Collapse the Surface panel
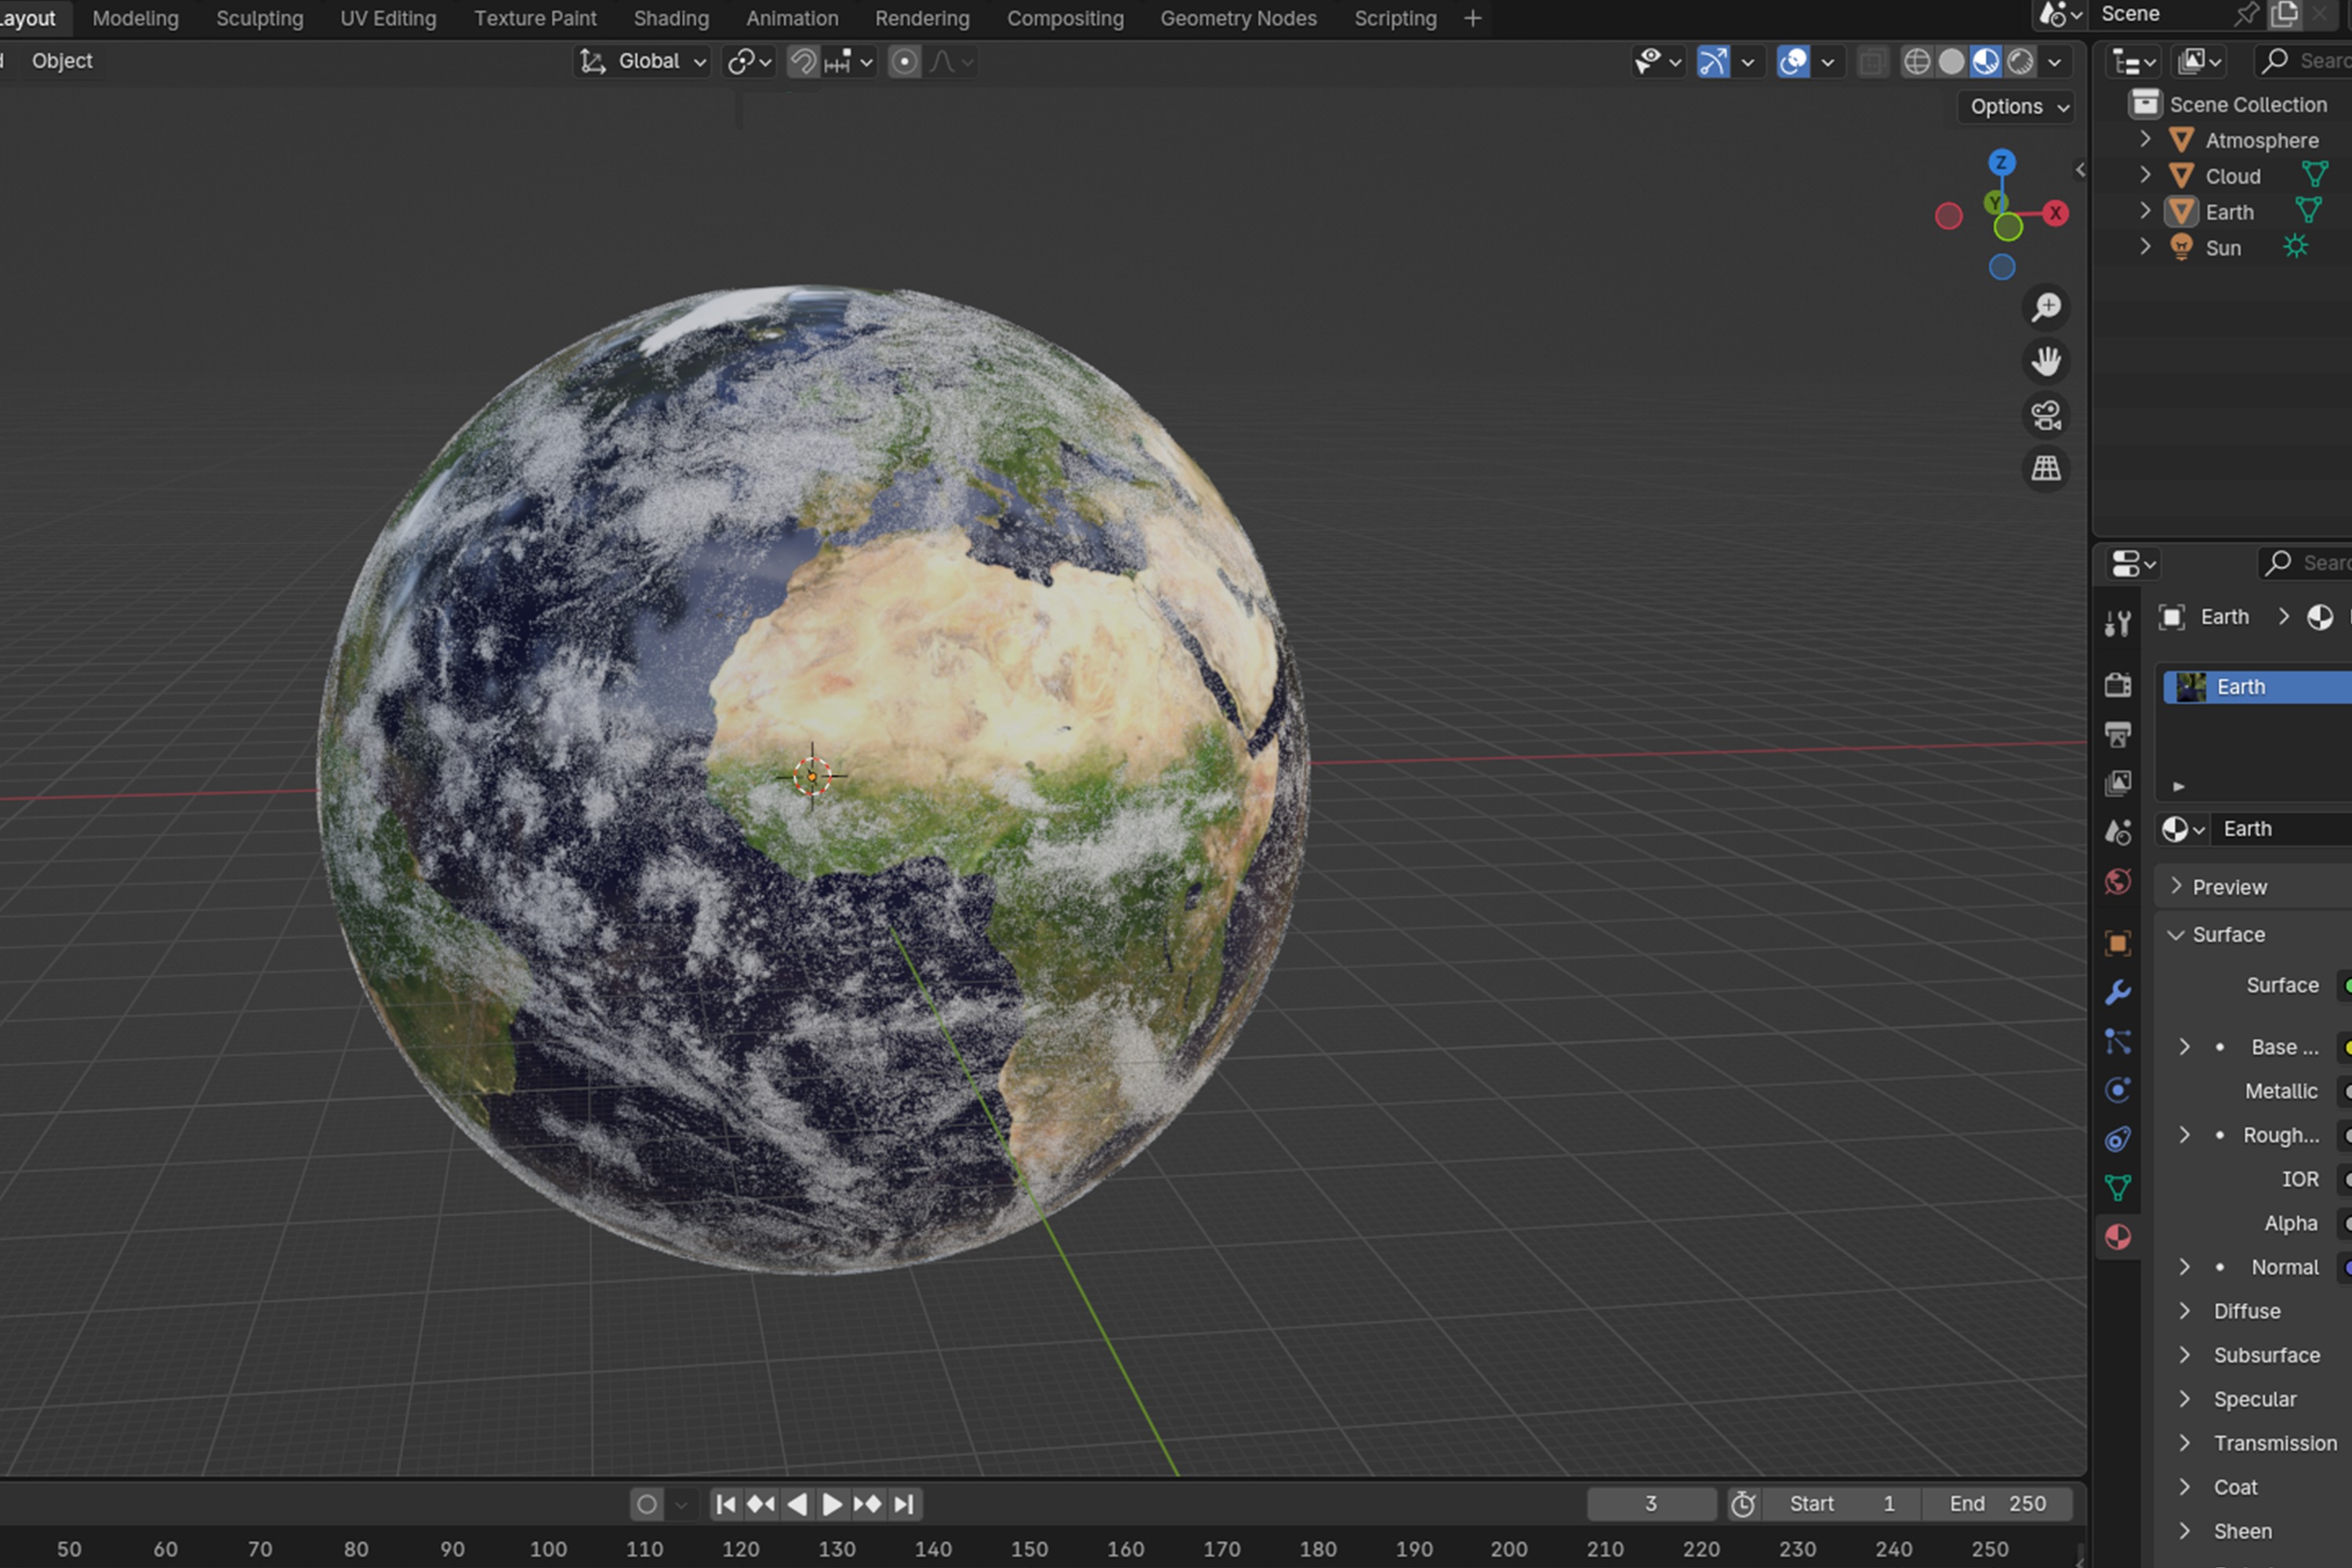The image size is (2352, 1568). tap(2176, 934)
